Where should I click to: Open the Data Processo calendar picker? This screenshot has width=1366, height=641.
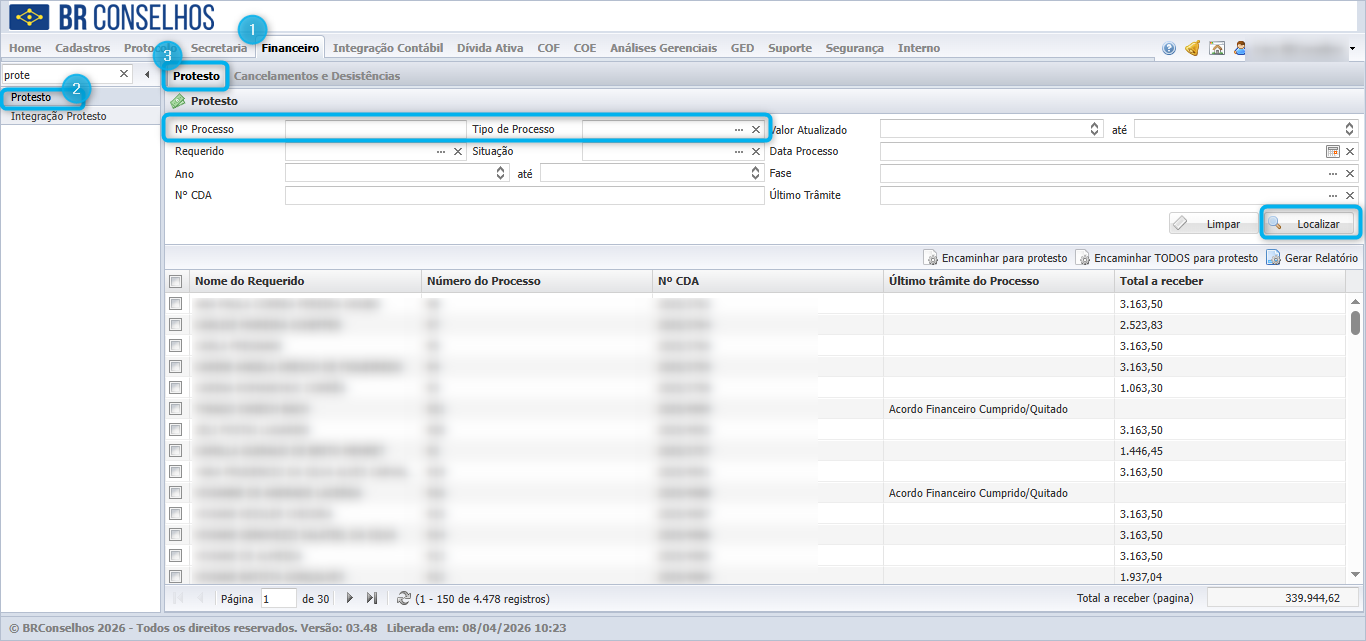(x=1332, y=151)
